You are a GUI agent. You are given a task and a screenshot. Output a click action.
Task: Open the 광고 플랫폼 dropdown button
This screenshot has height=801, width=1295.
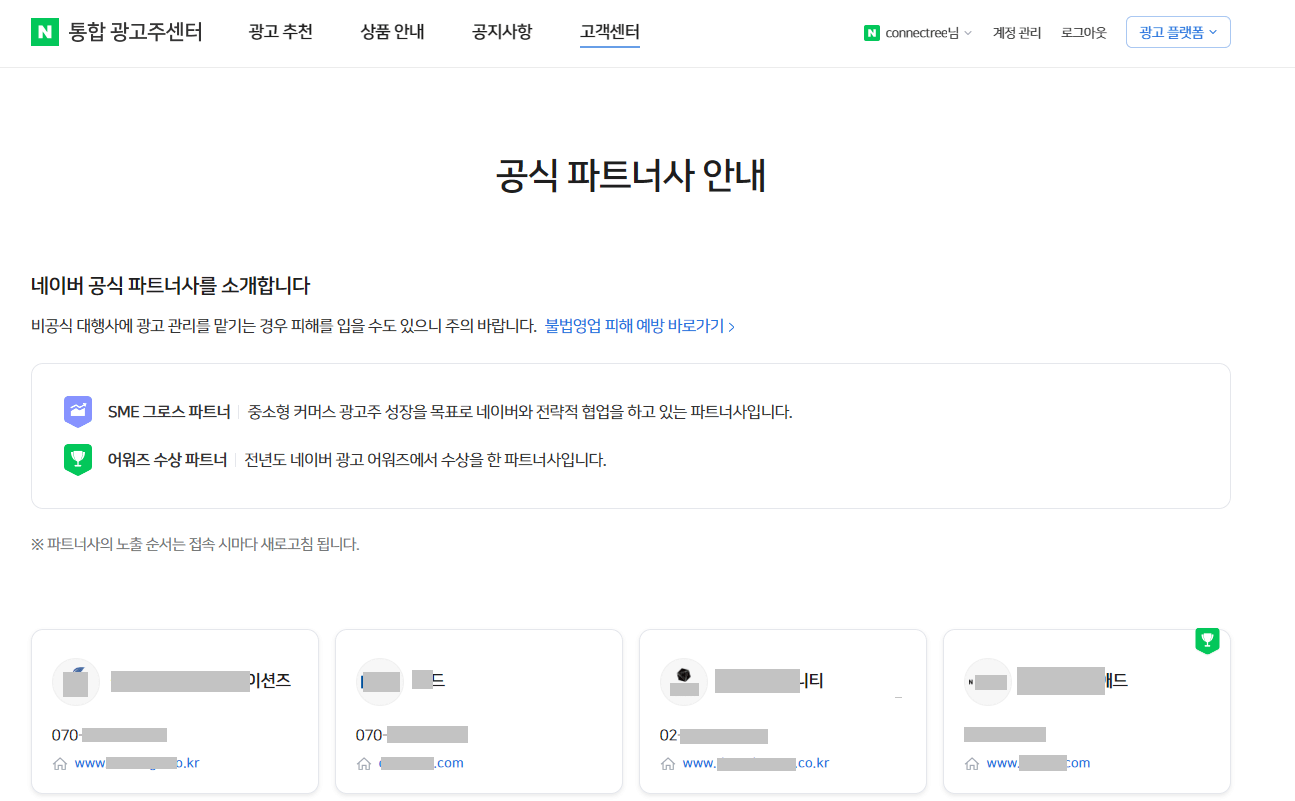click(1177, 31)
